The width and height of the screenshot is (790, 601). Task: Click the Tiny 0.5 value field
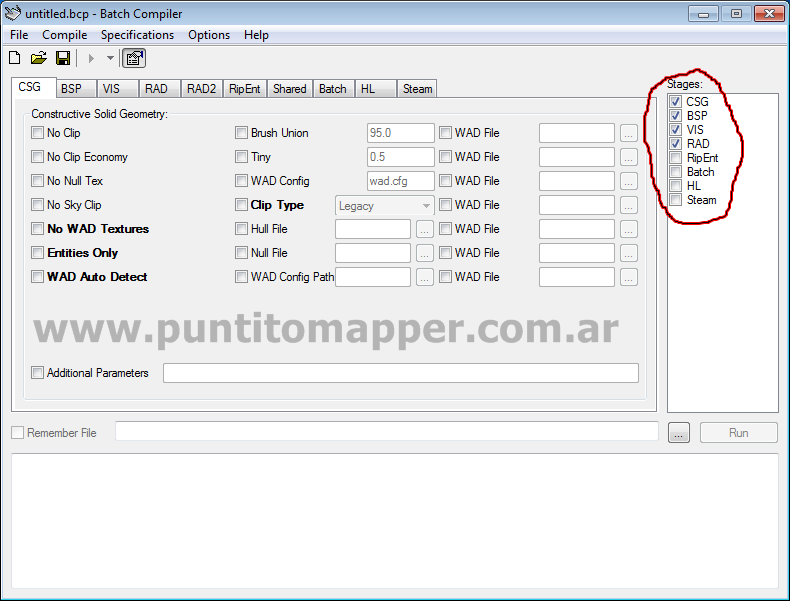click(401, 157)
